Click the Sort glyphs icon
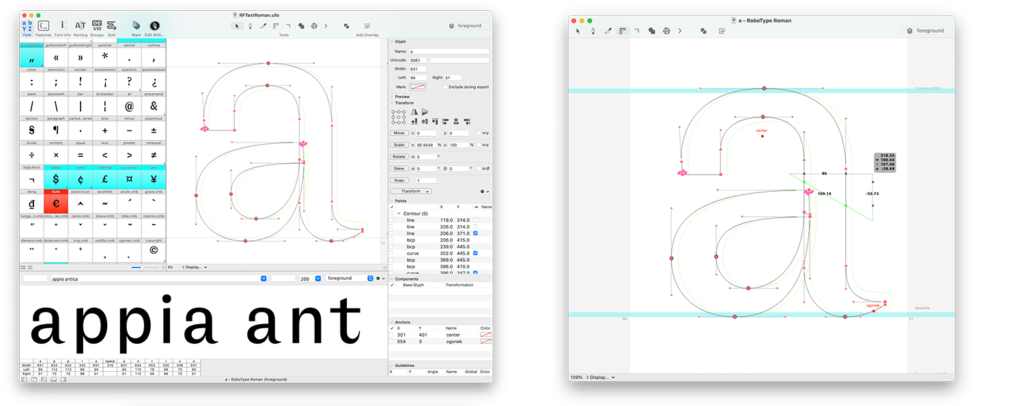This screenshot has height=406, width=1024. click(x=112, y=27)
